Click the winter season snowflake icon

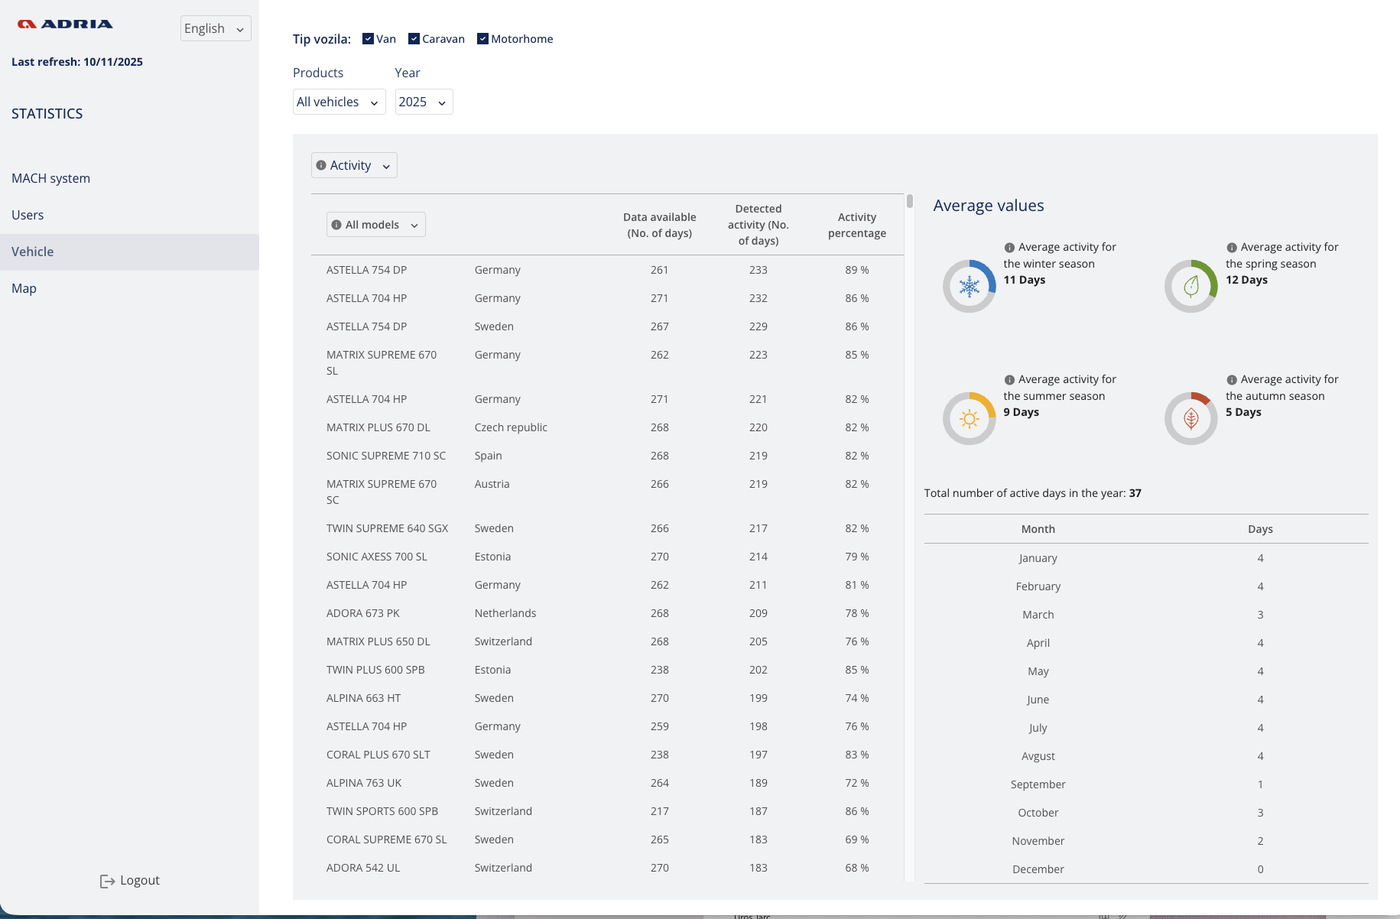(969, 287)
